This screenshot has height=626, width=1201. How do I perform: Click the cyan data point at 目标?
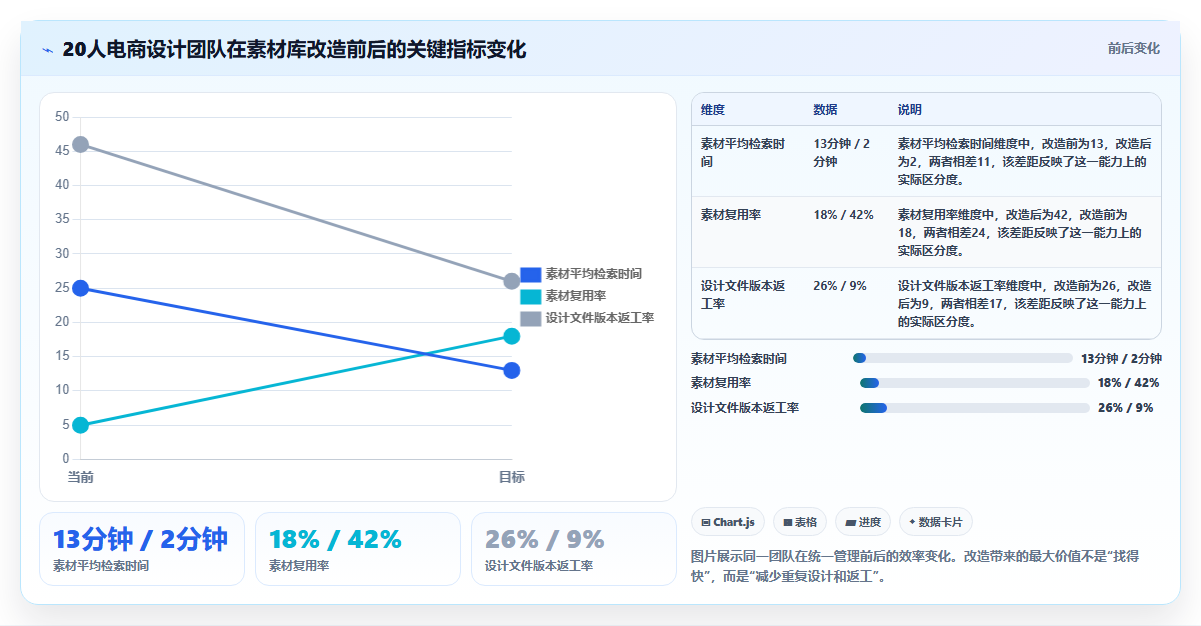coord(511,336)
